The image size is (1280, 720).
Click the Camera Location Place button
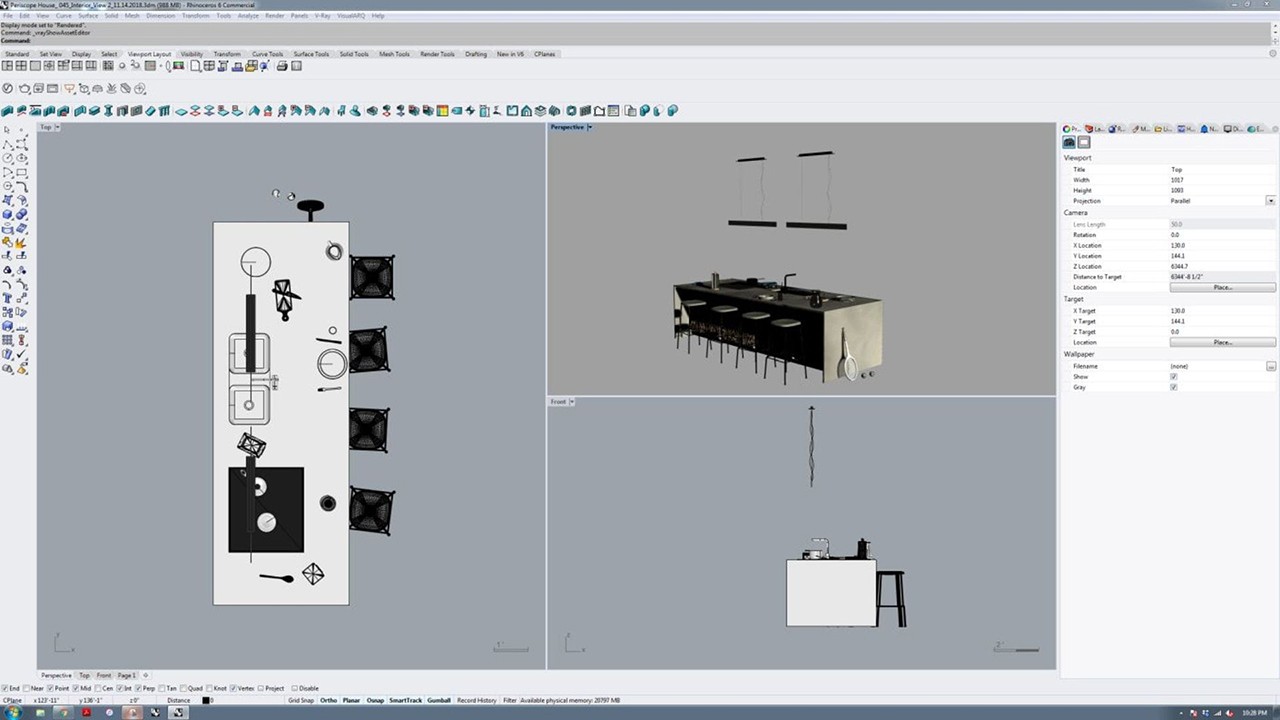[1222, 287]
